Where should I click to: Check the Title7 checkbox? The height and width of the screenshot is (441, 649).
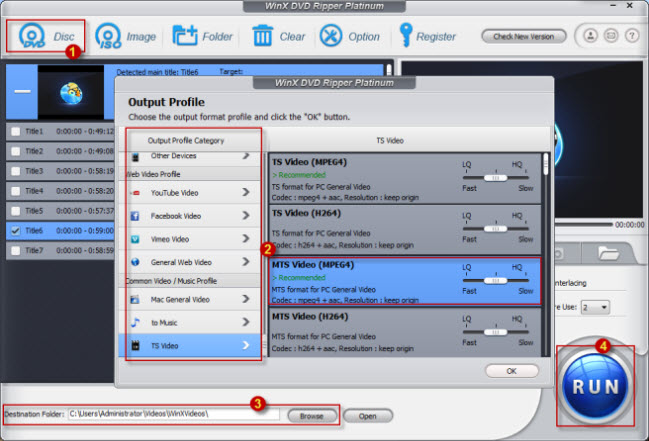coord(16,251)
